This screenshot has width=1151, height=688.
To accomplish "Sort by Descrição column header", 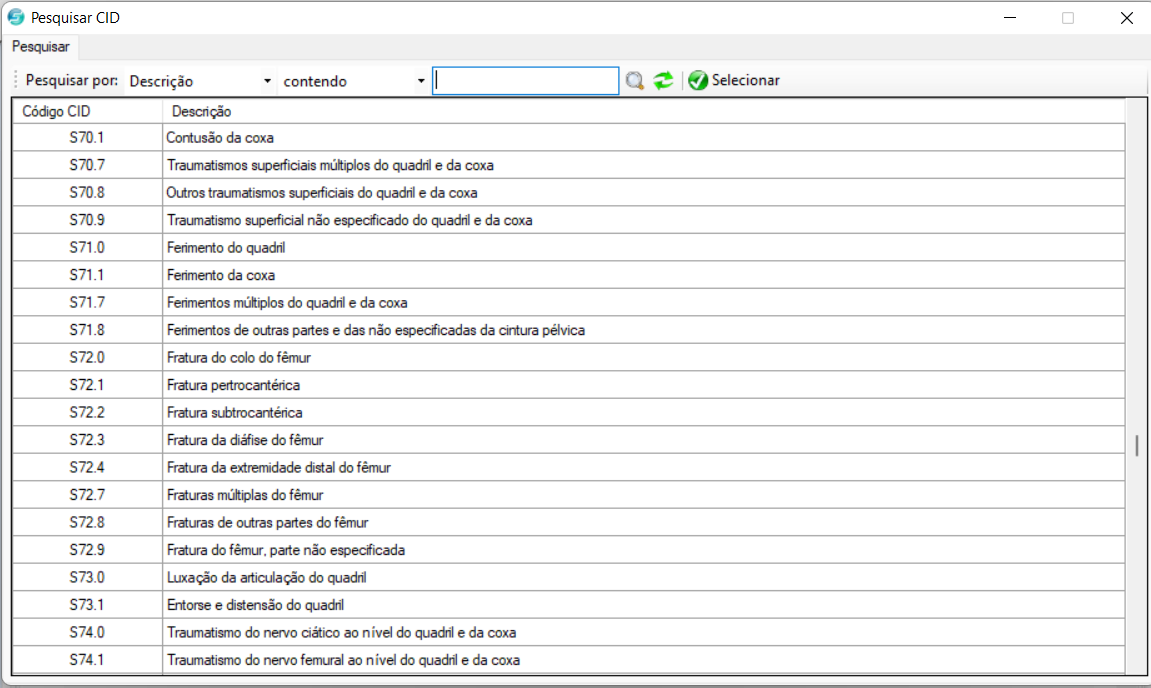I will point(643,112).
